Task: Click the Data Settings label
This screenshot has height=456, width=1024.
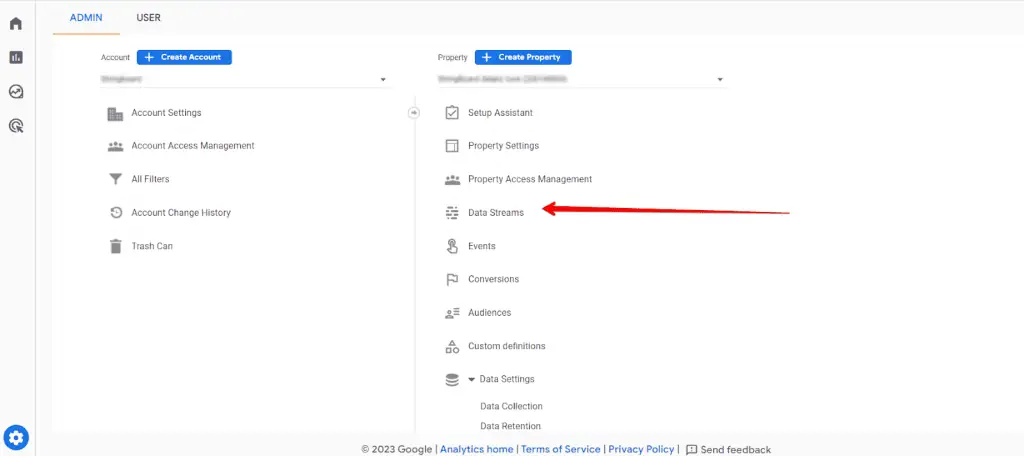Action: (x=507, y=380)
